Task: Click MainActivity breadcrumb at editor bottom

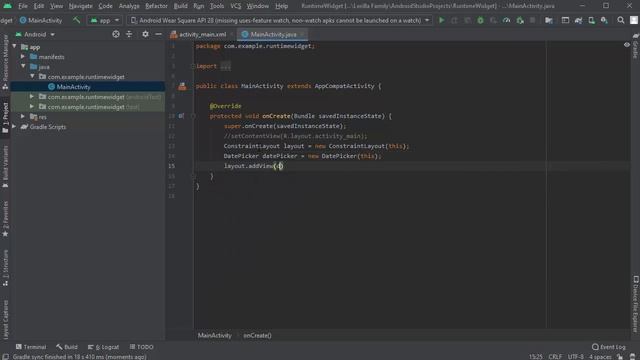Action: (x=215, y=336)
